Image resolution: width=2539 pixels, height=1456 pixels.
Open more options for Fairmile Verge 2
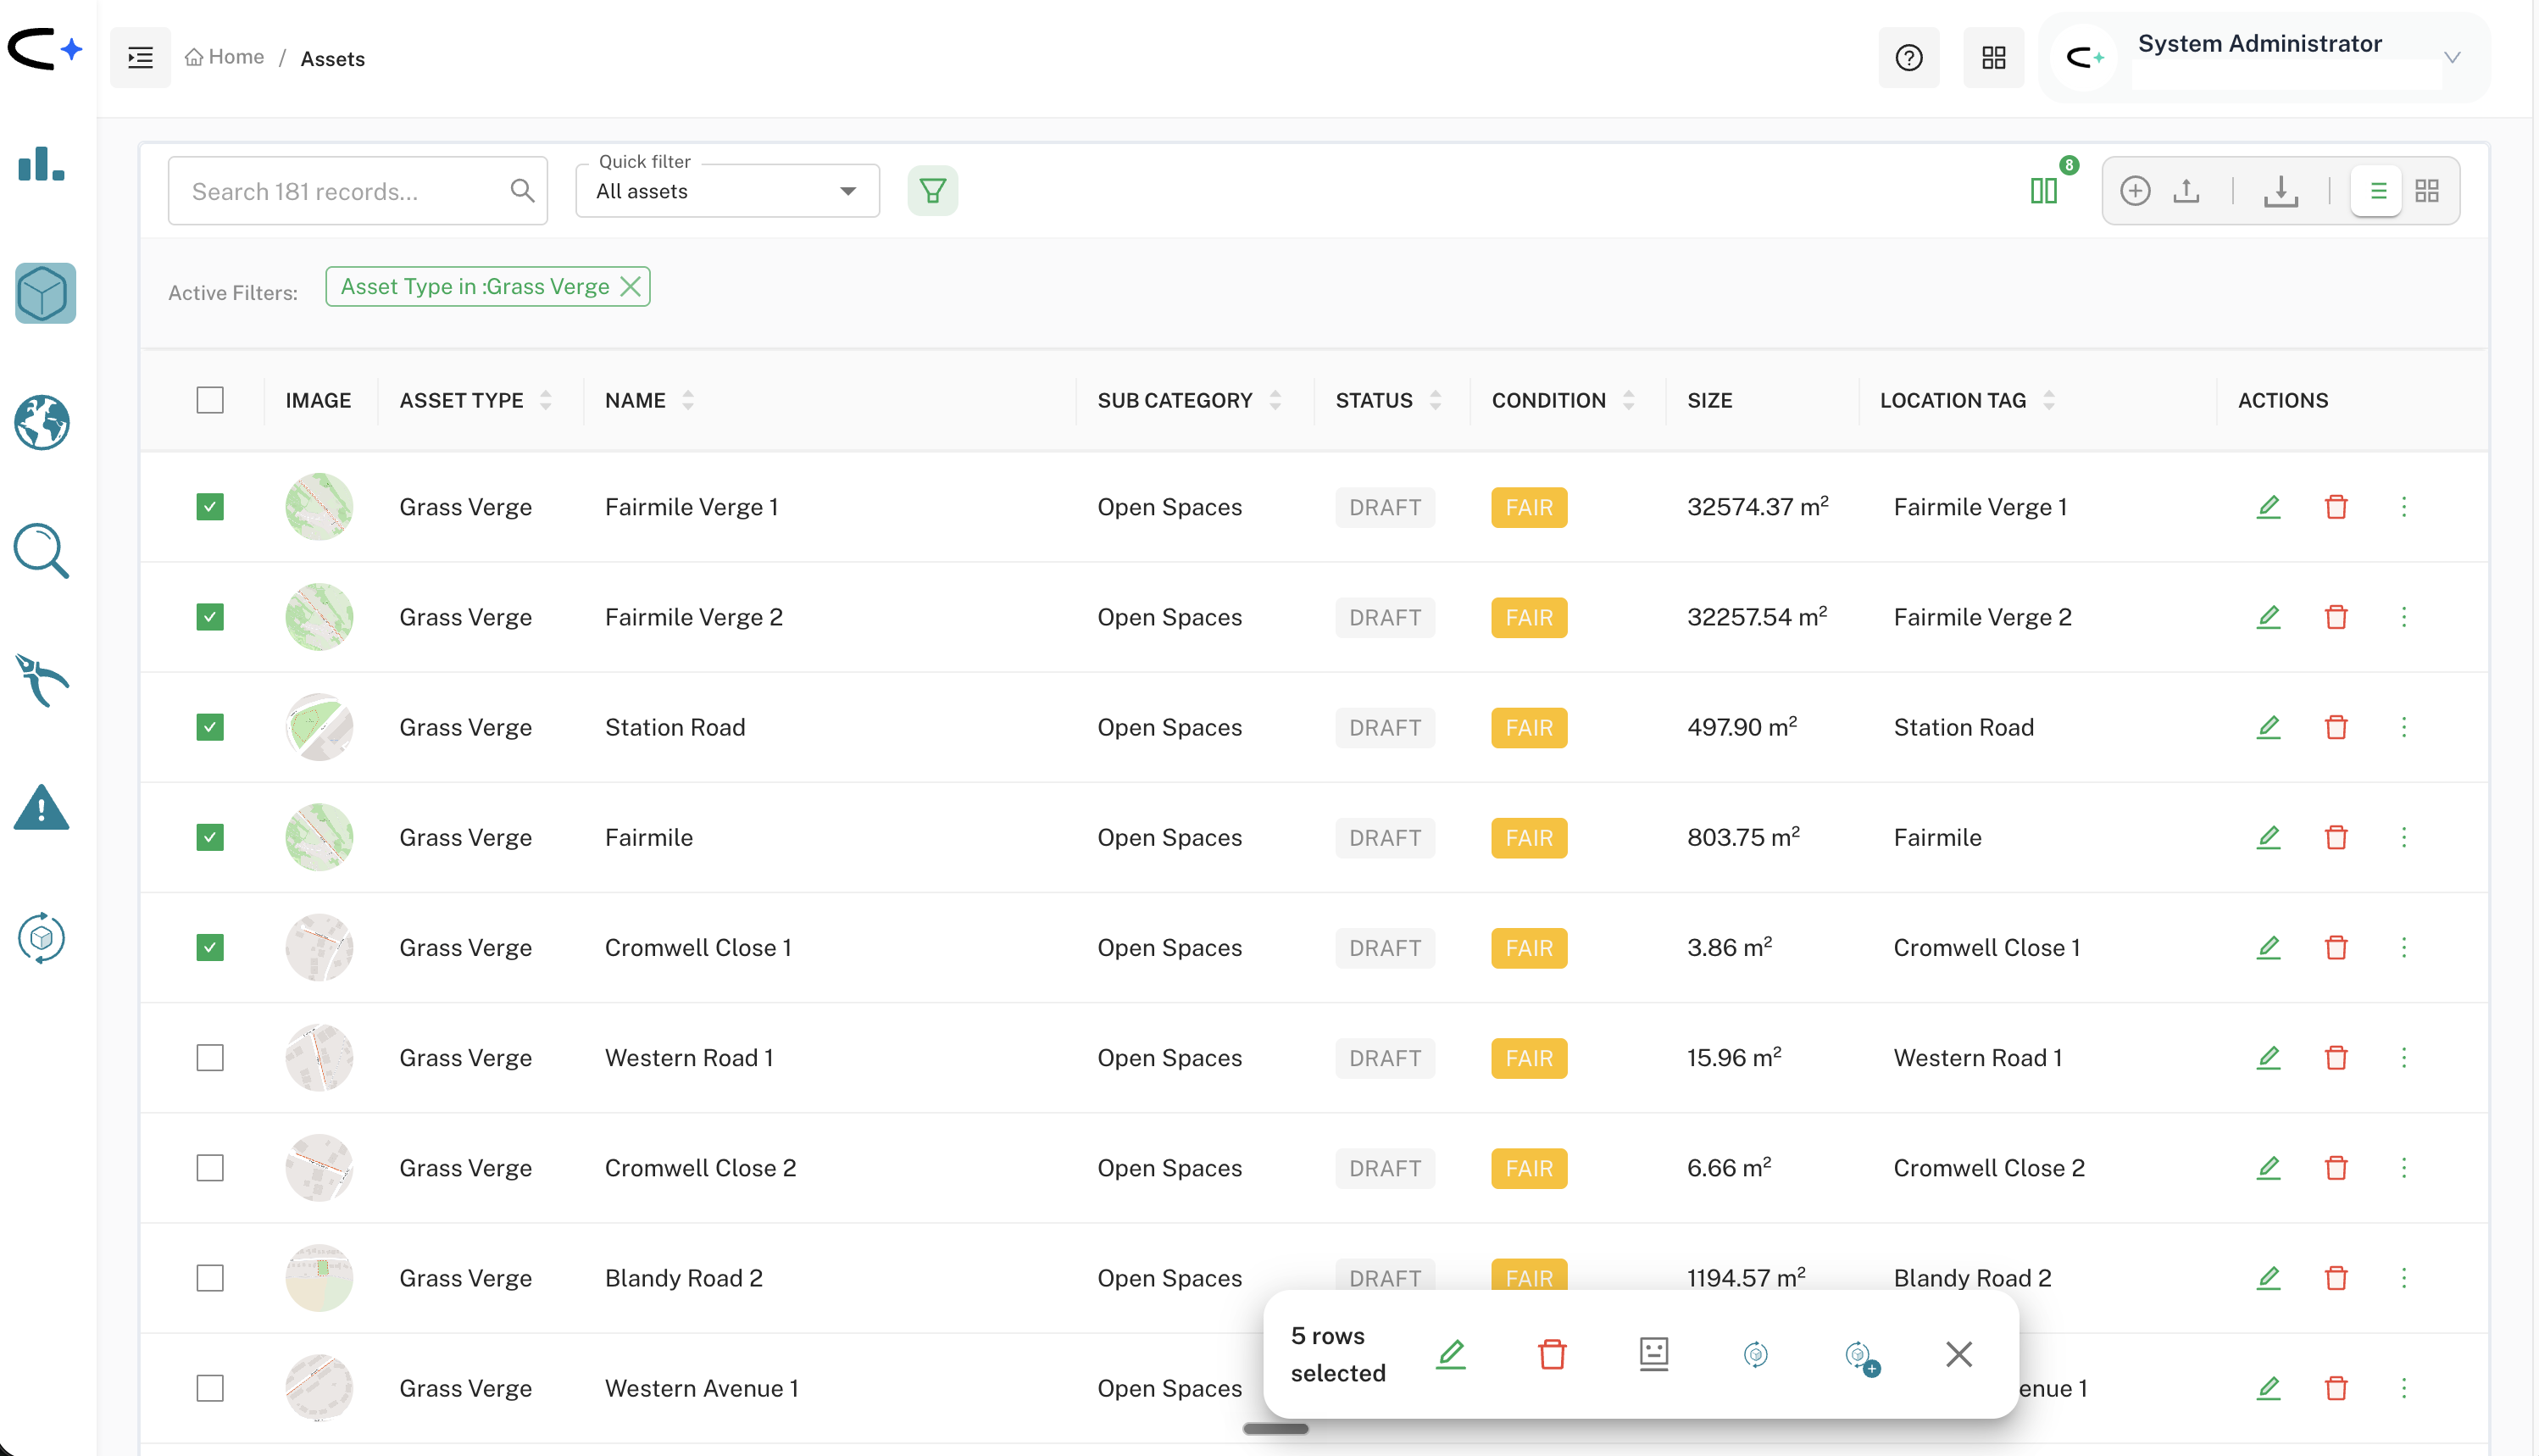[2404, 617]
